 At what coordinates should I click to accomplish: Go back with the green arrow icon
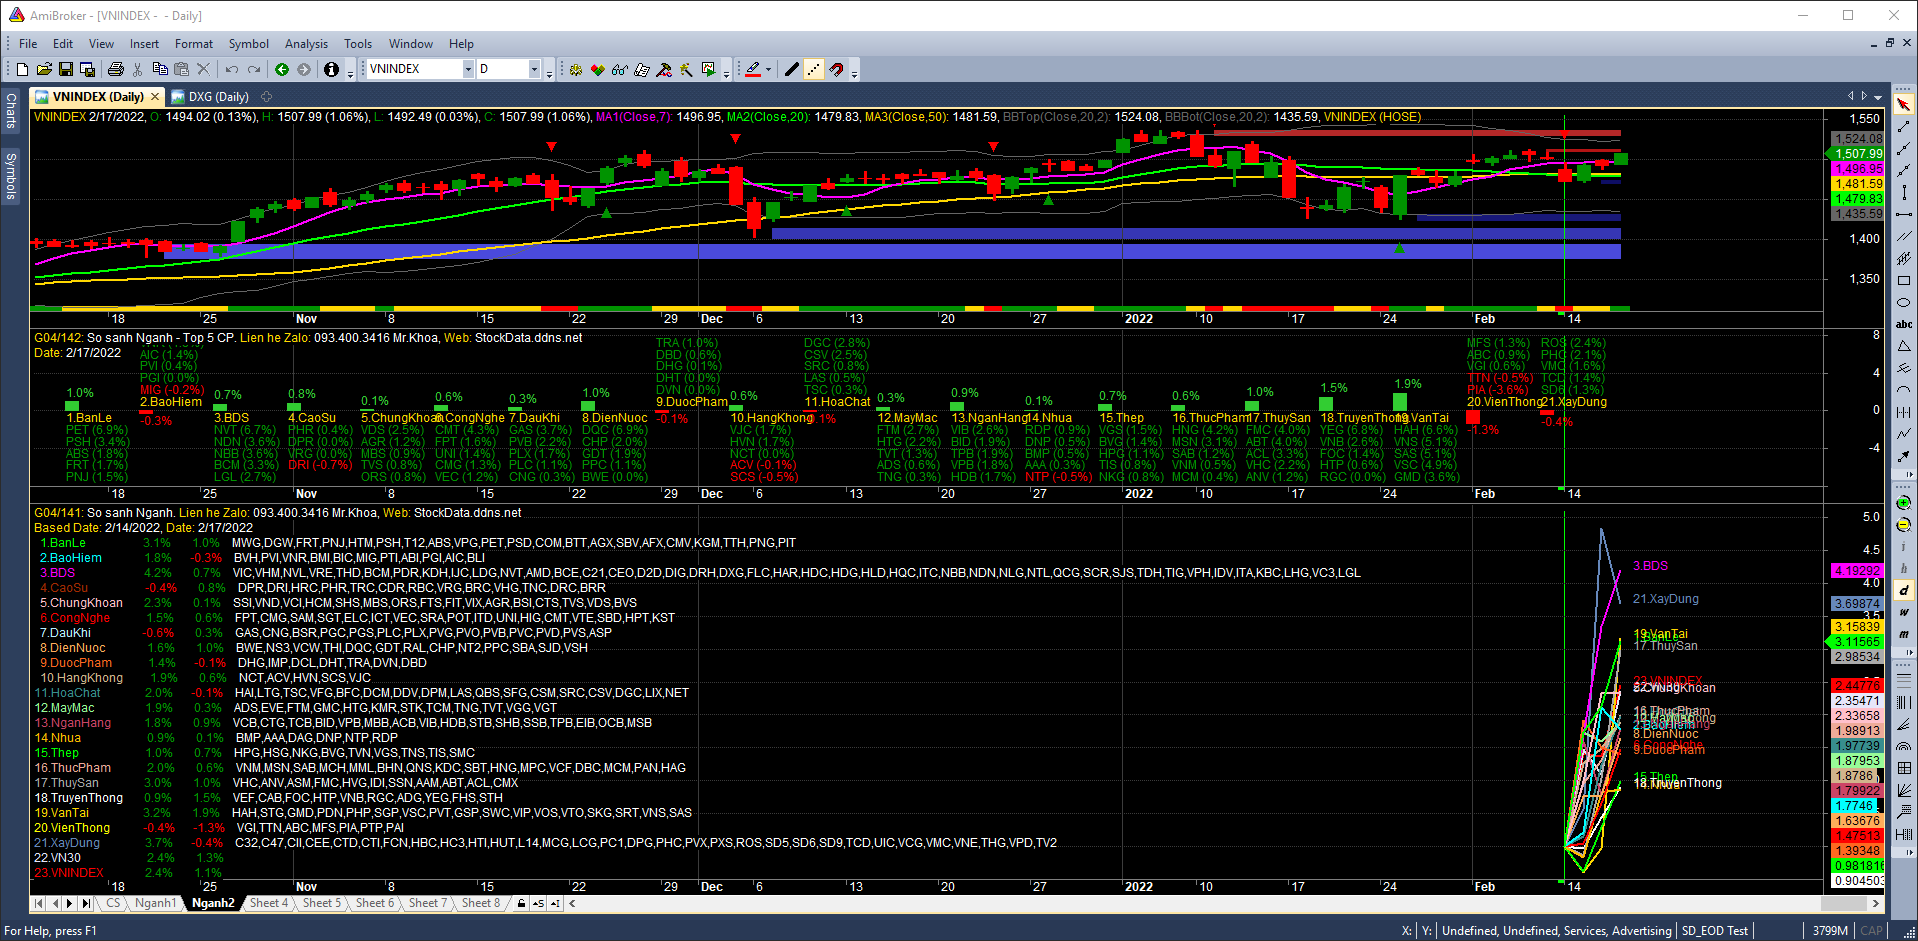(x=282, y=69)
